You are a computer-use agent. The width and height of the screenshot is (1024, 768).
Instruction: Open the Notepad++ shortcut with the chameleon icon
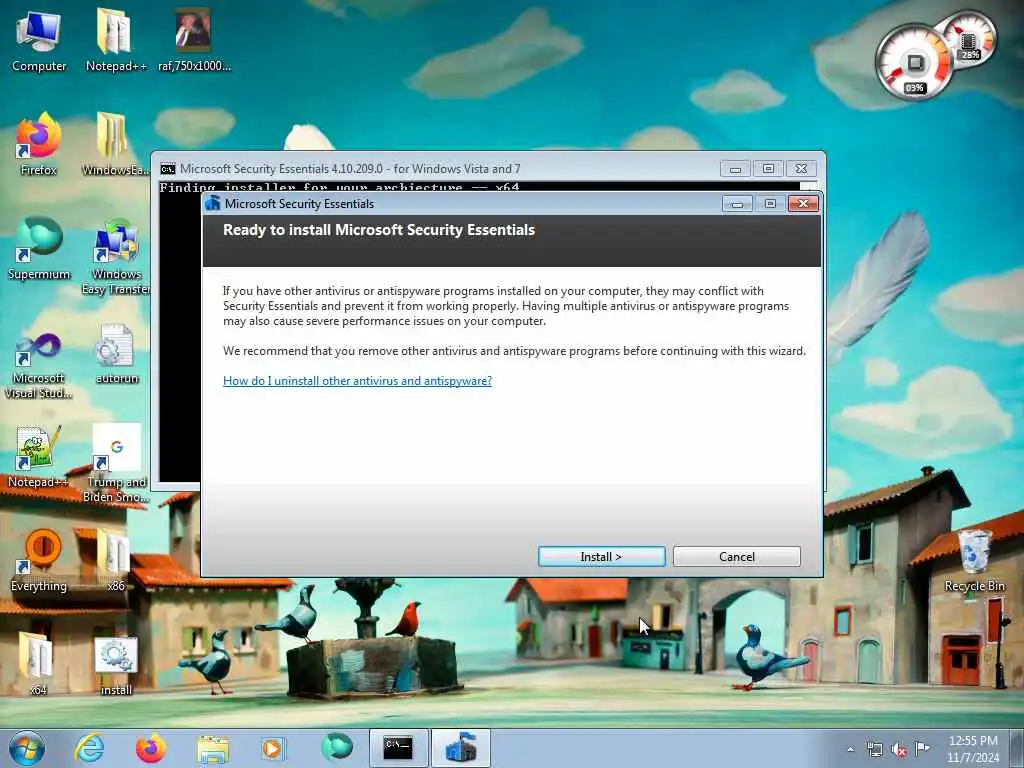pyautogui.click(x=39, y=456)
